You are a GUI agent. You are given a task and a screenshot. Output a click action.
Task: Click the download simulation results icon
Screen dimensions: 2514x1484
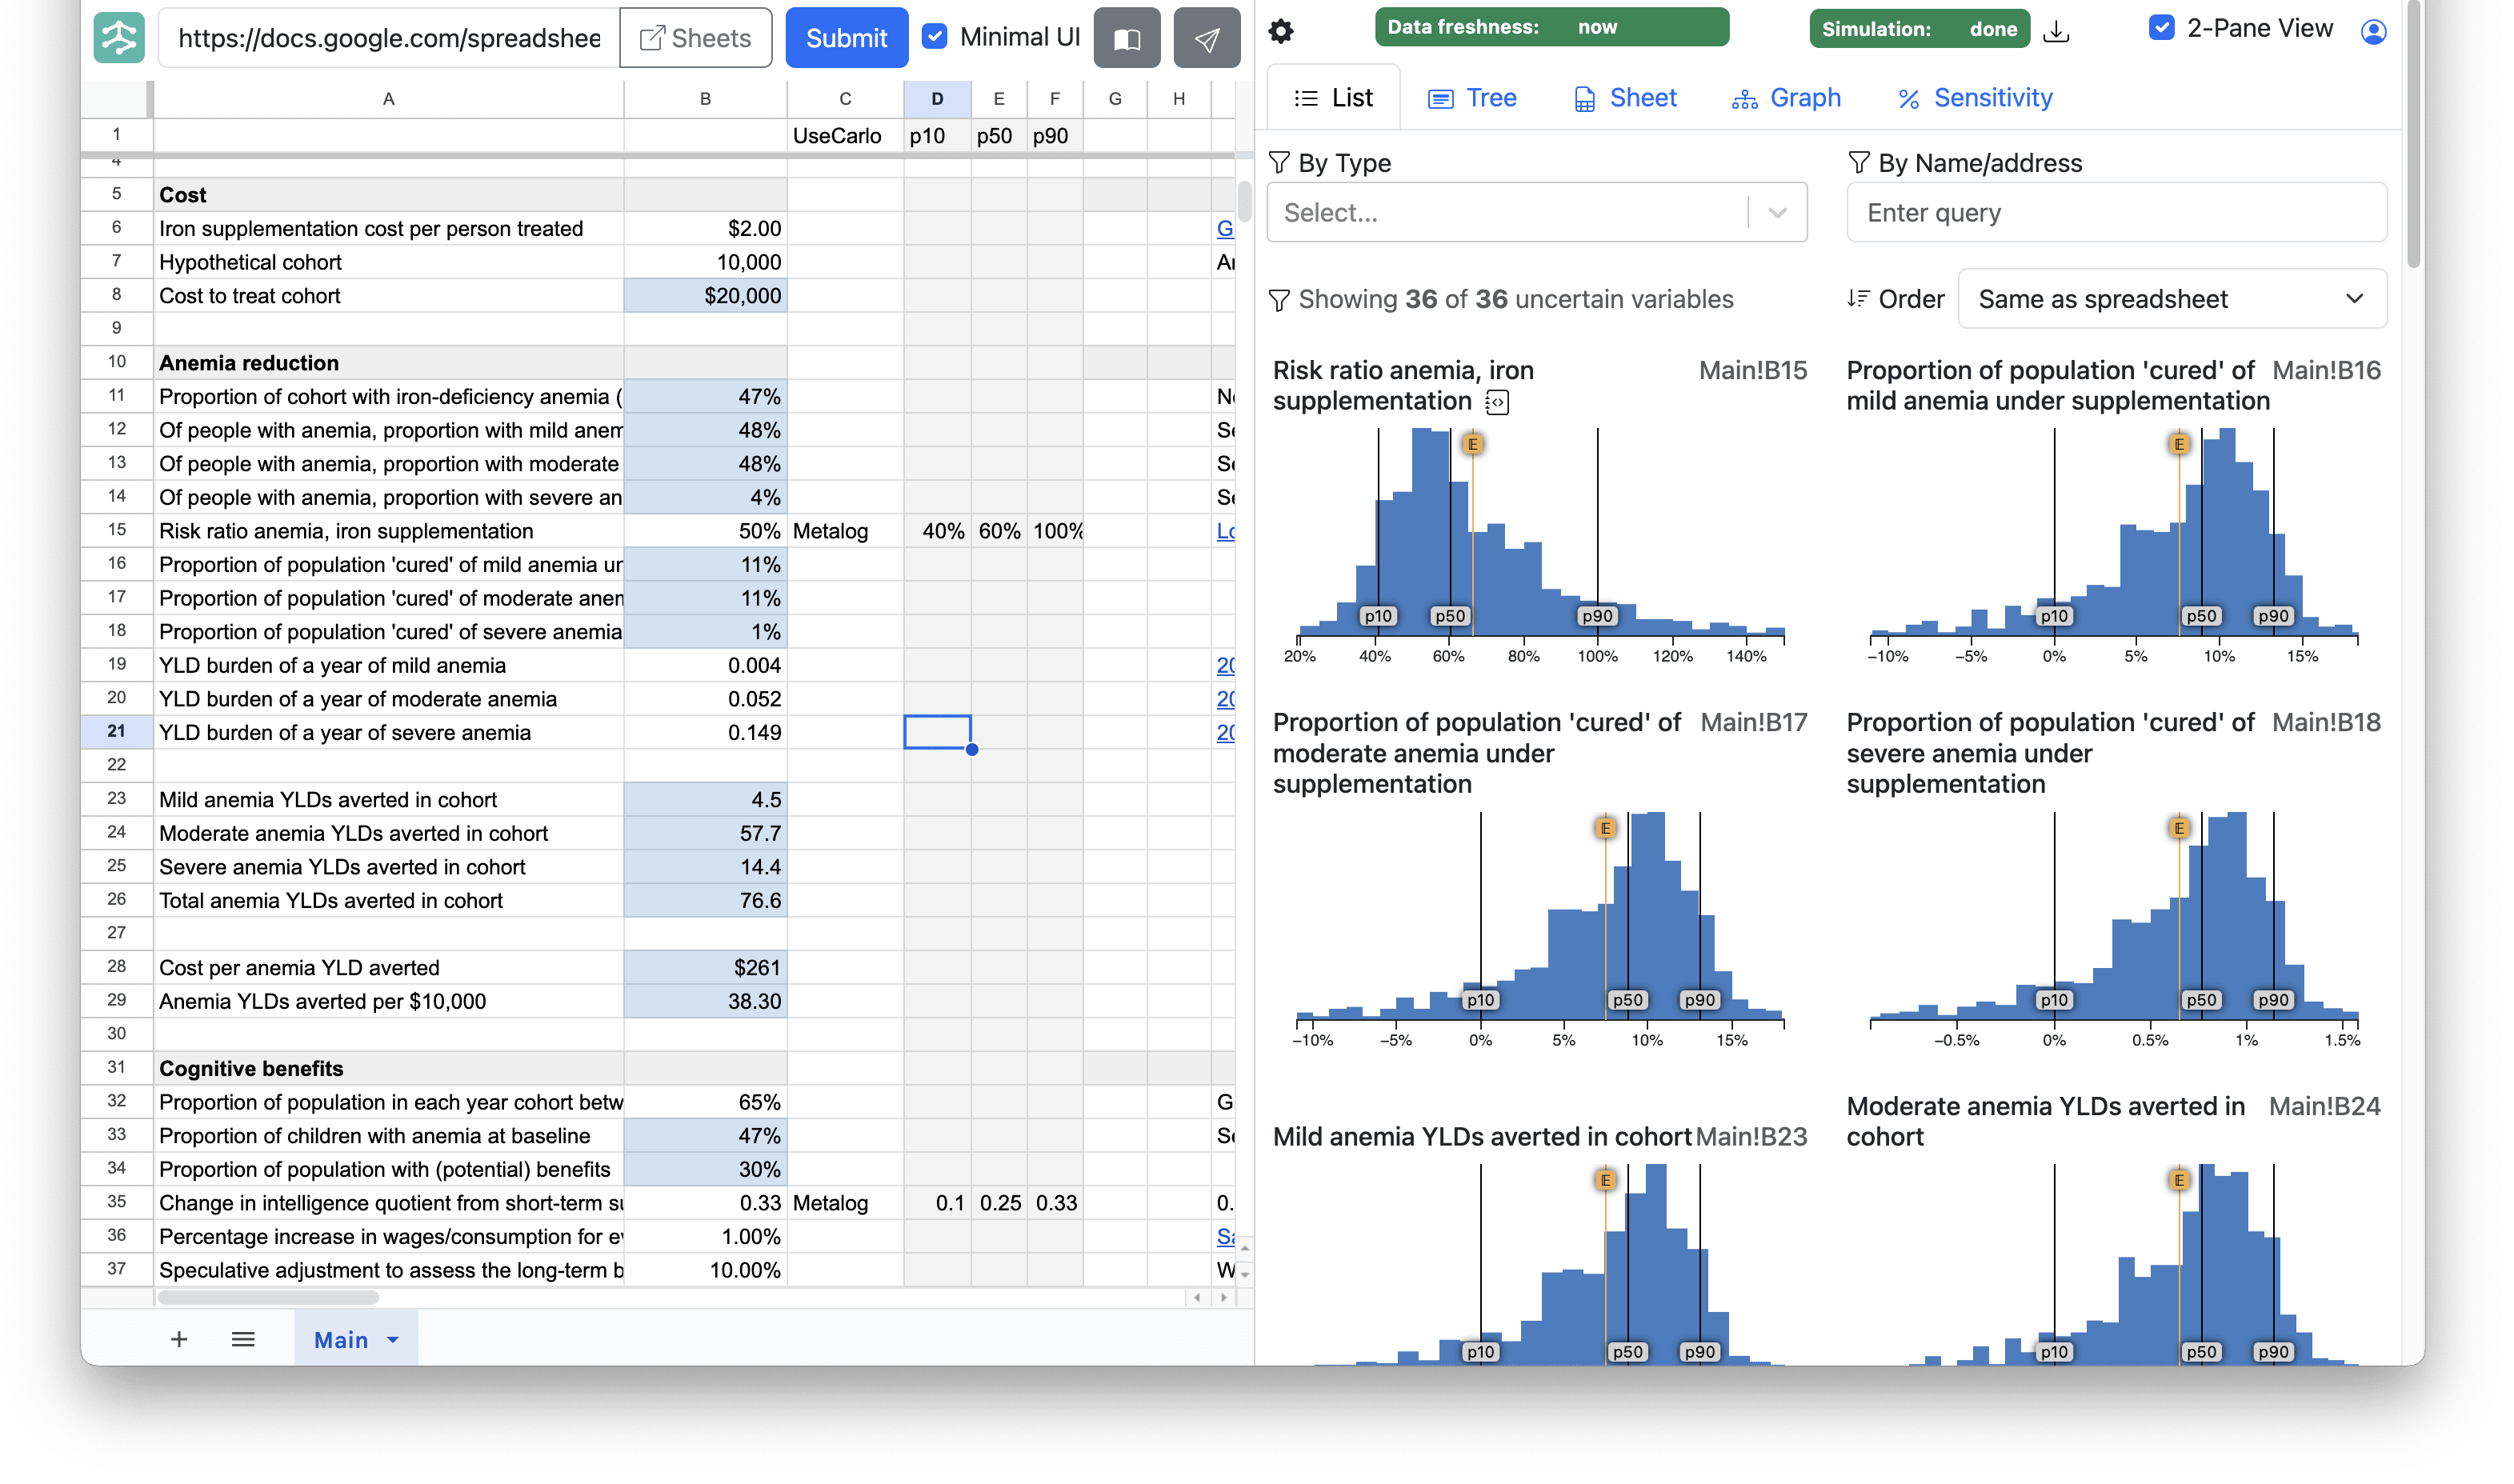[x=2057, y=31]
